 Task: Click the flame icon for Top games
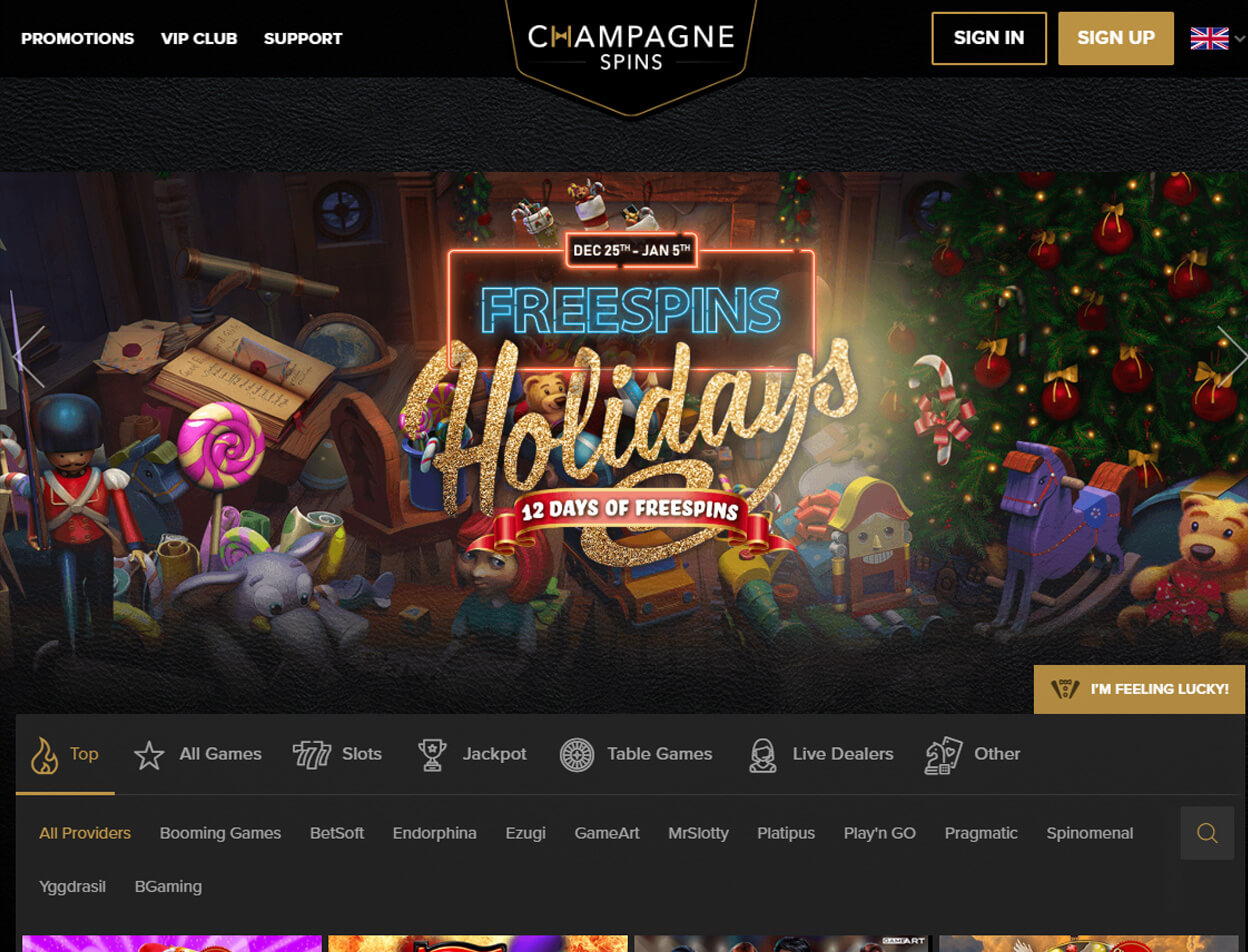coord(44,755)
